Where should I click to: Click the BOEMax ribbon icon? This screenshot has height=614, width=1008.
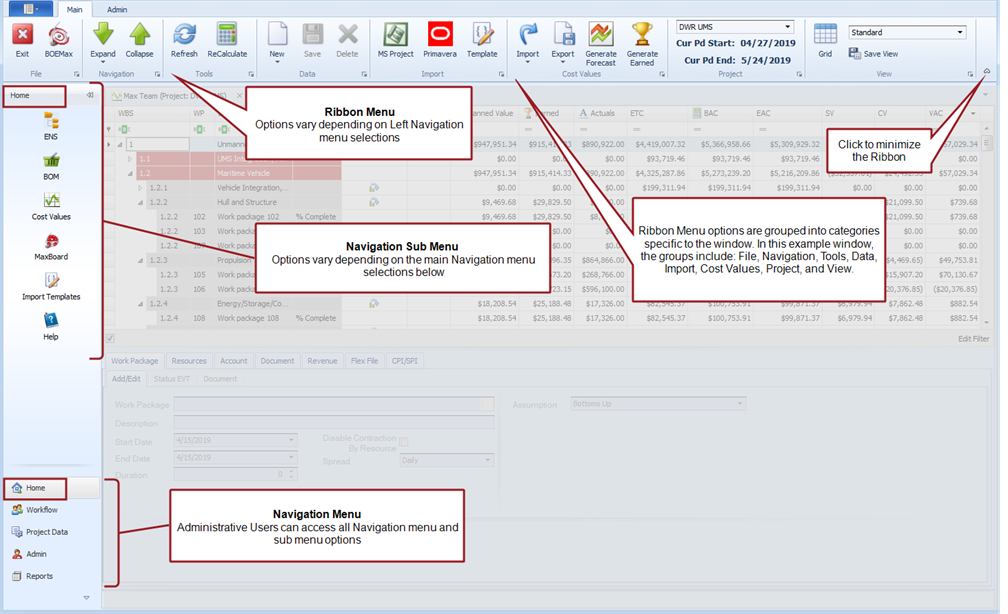coord(59,37)
